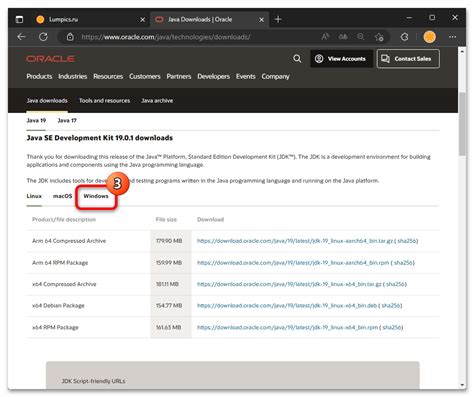The width and height of the screenshot is (474, 397).
Task: Download the linux-aarch64 rpm link
Action: [293, 263]
